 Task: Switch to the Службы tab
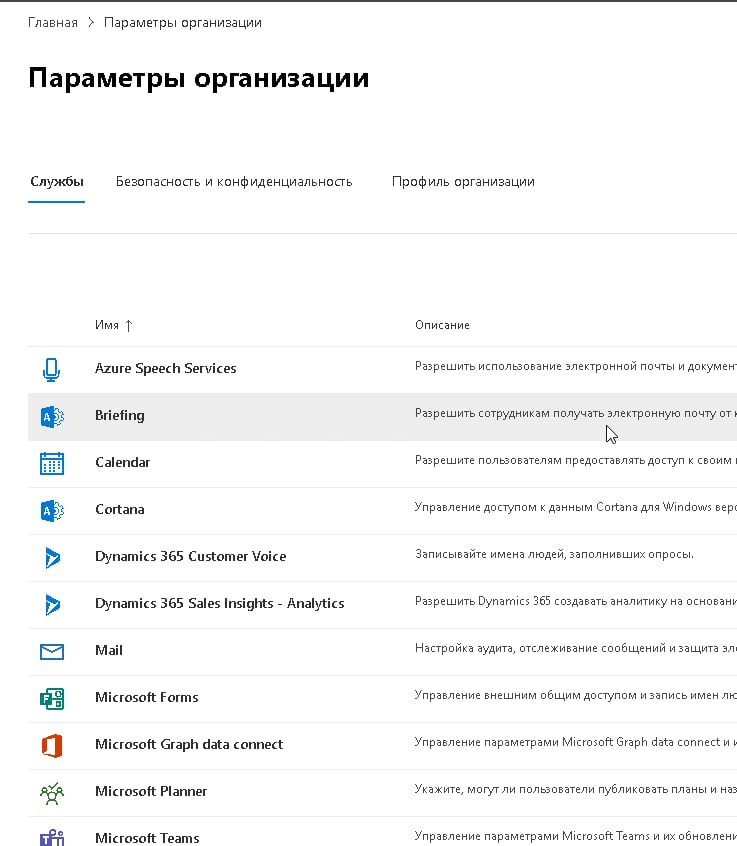click(57, 181)
